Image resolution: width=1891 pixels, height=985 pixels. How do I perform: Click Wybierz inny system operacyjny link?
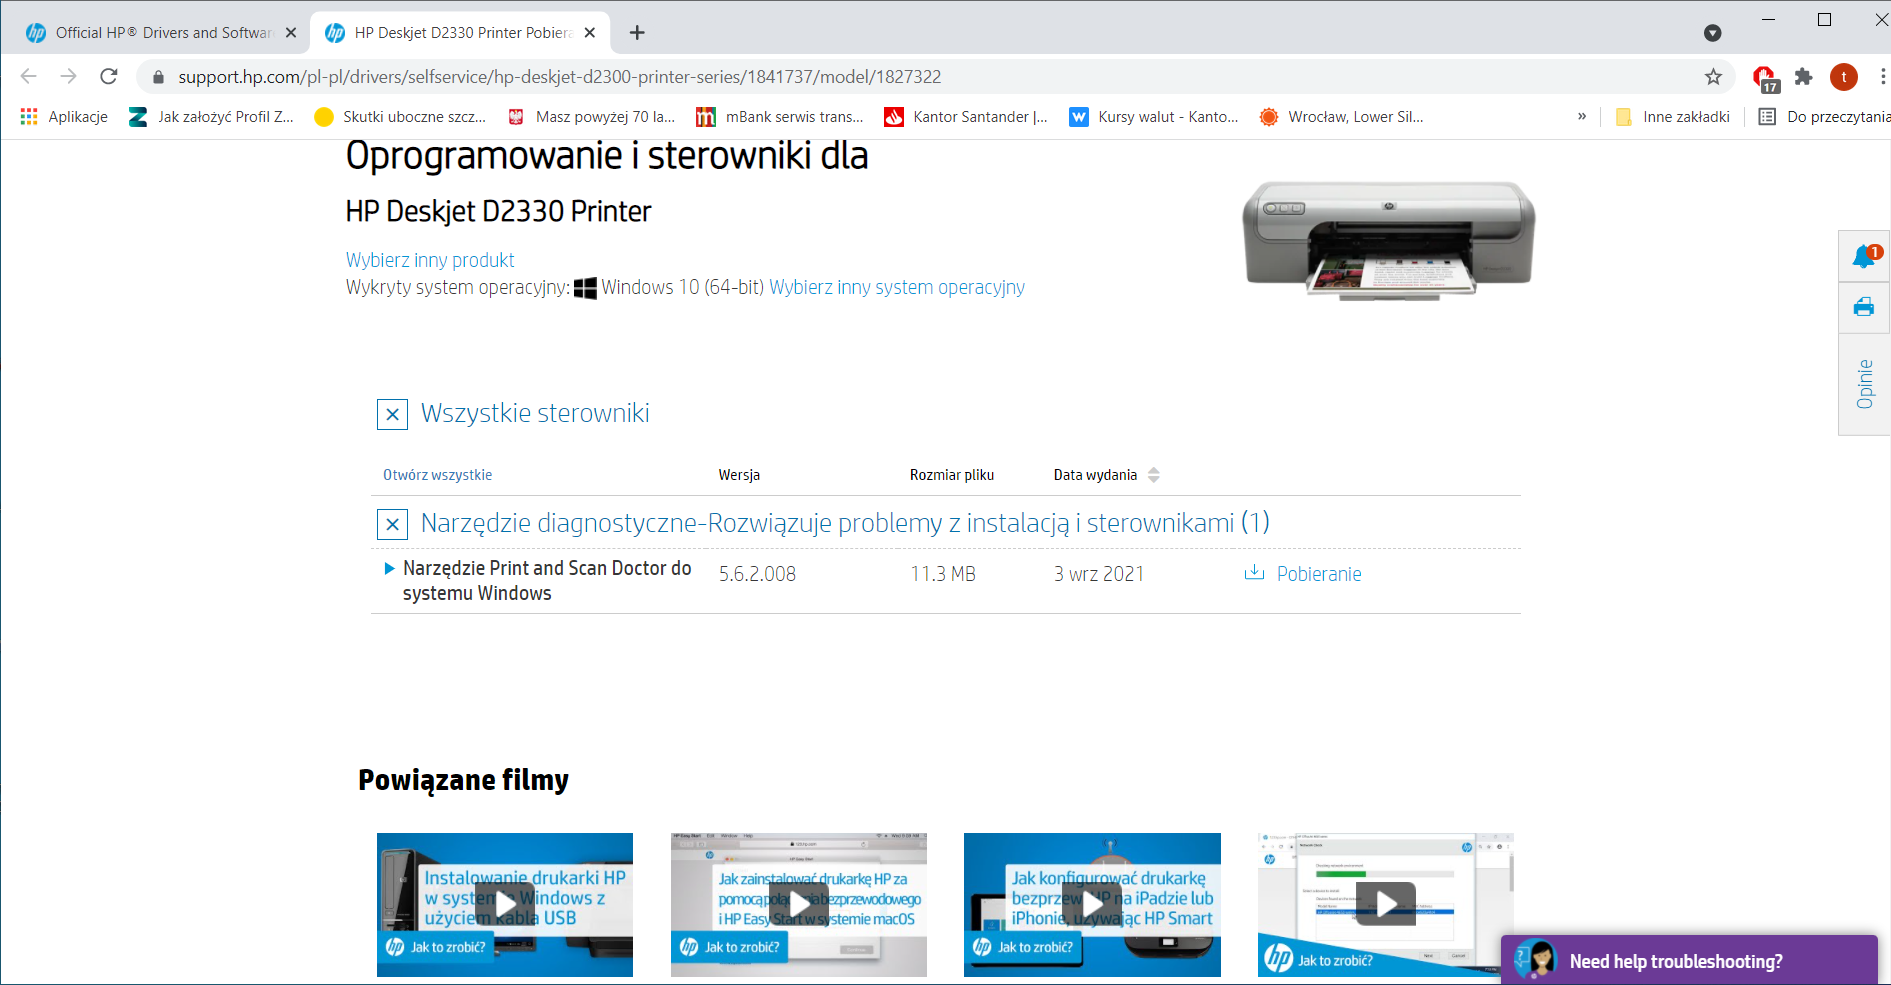pyautogui.click(x=897, y=287)
